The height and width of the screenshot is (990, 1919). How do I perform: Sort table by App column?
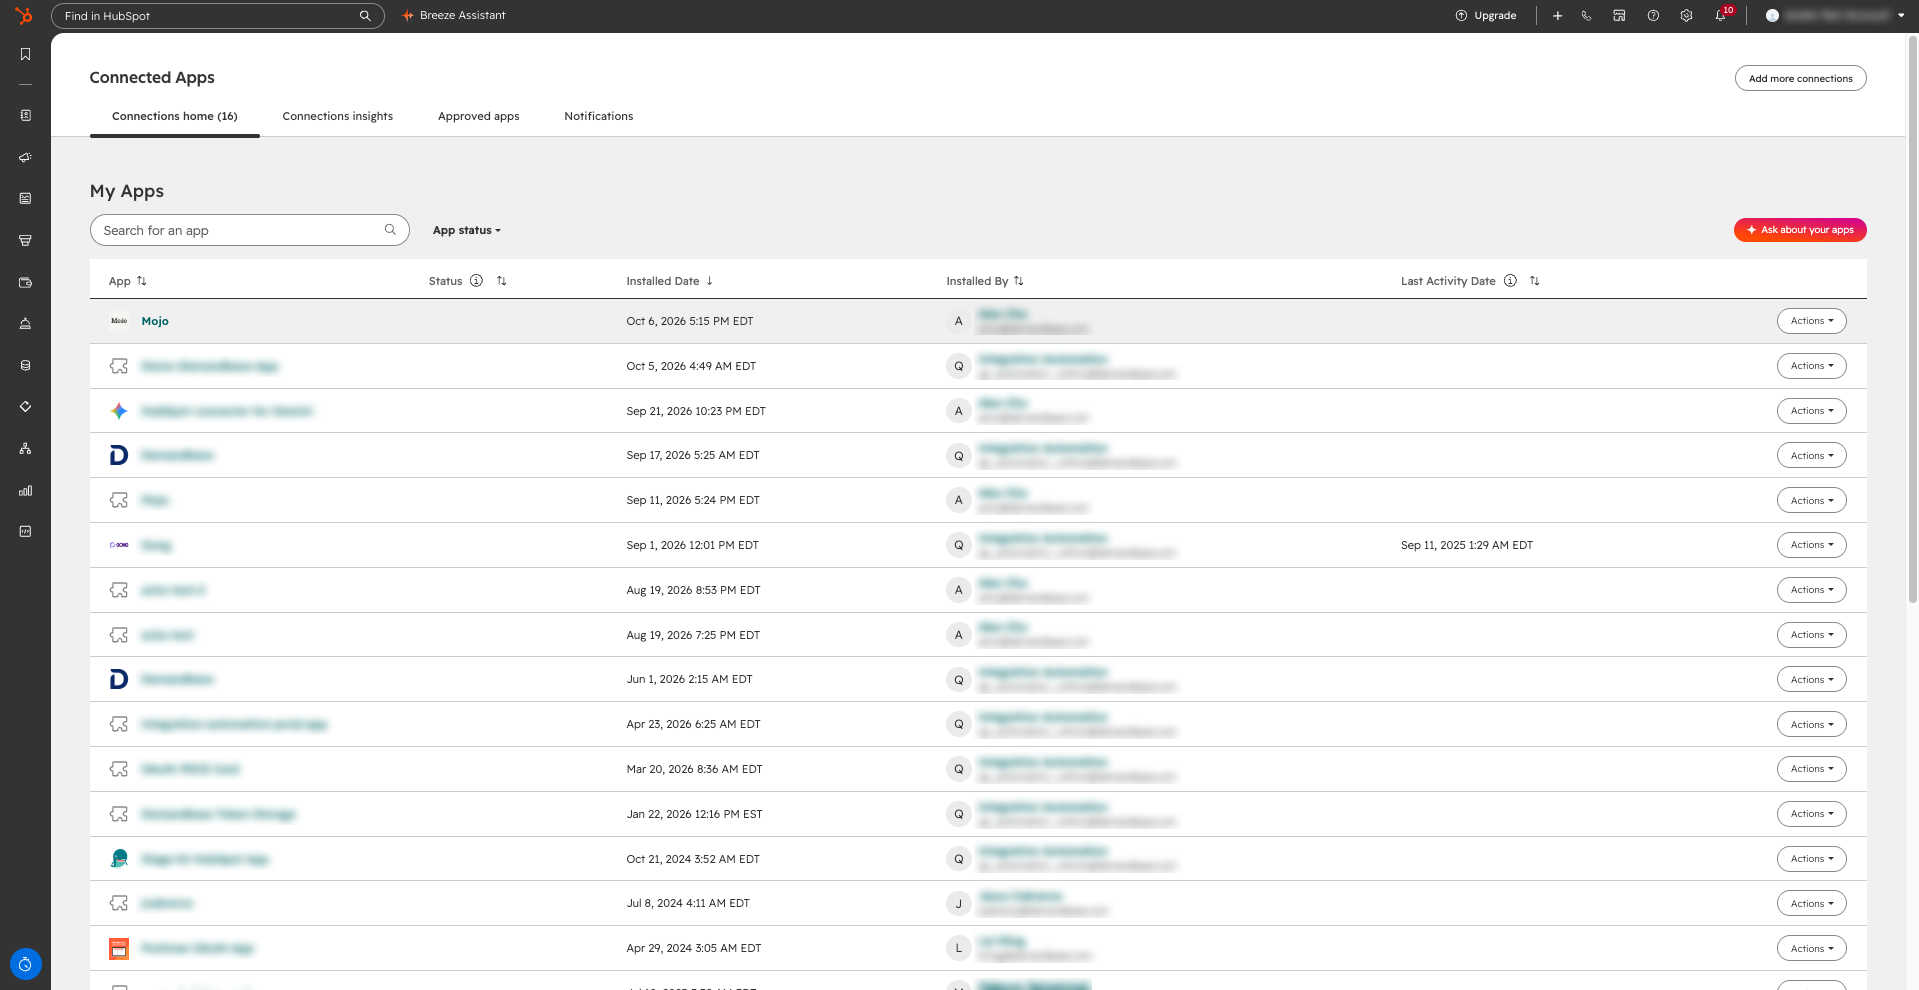(142, 281)
